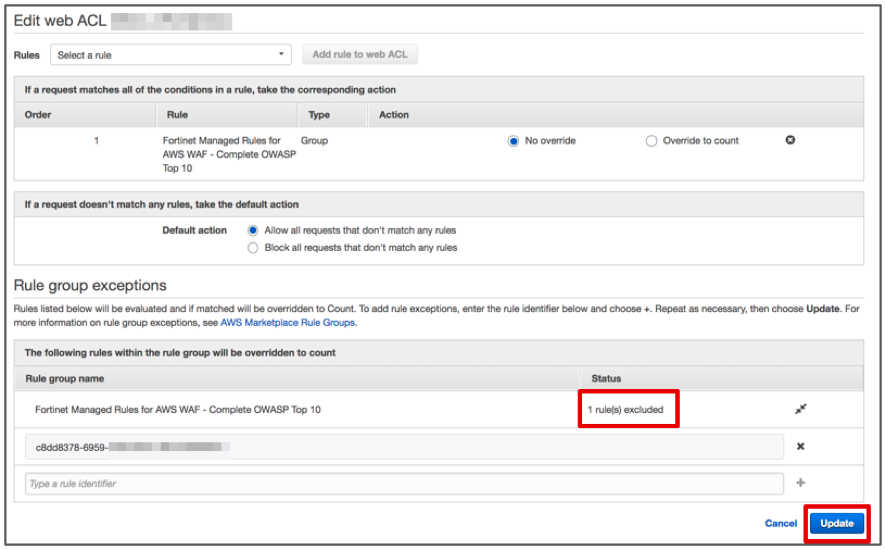Screen dimensions: 885x550
Task: Select Allow all requests default action
Action: click(x=253, y=230)
